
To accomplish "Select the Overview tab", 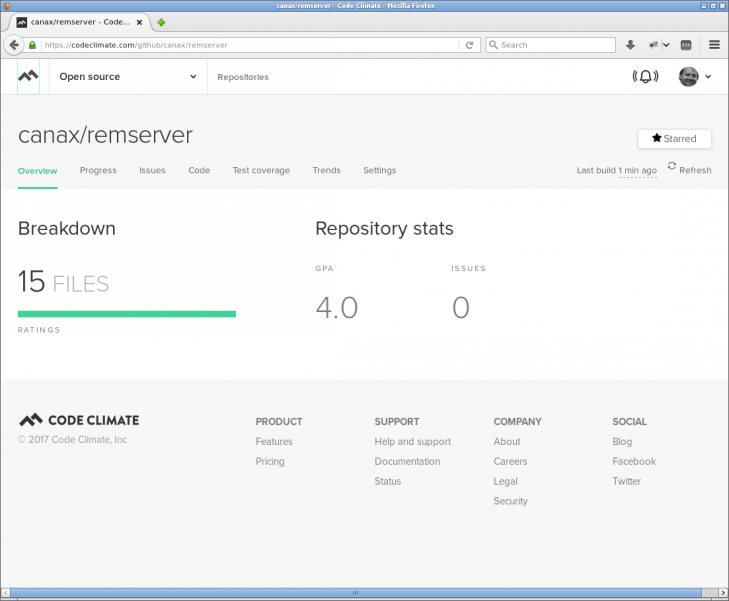I will 37,171.
